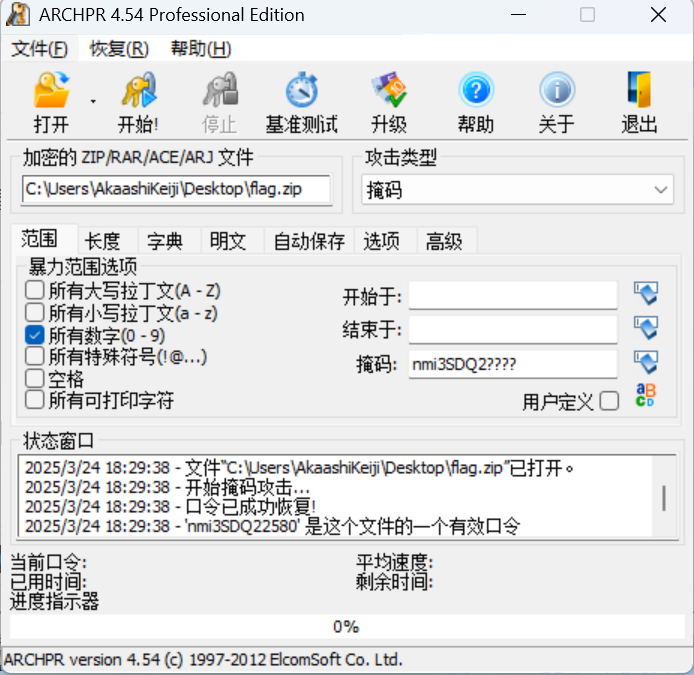The image size is (694, 675).
Task: Expand the small arrow beside 打开
Action: [x=93, y=102]
